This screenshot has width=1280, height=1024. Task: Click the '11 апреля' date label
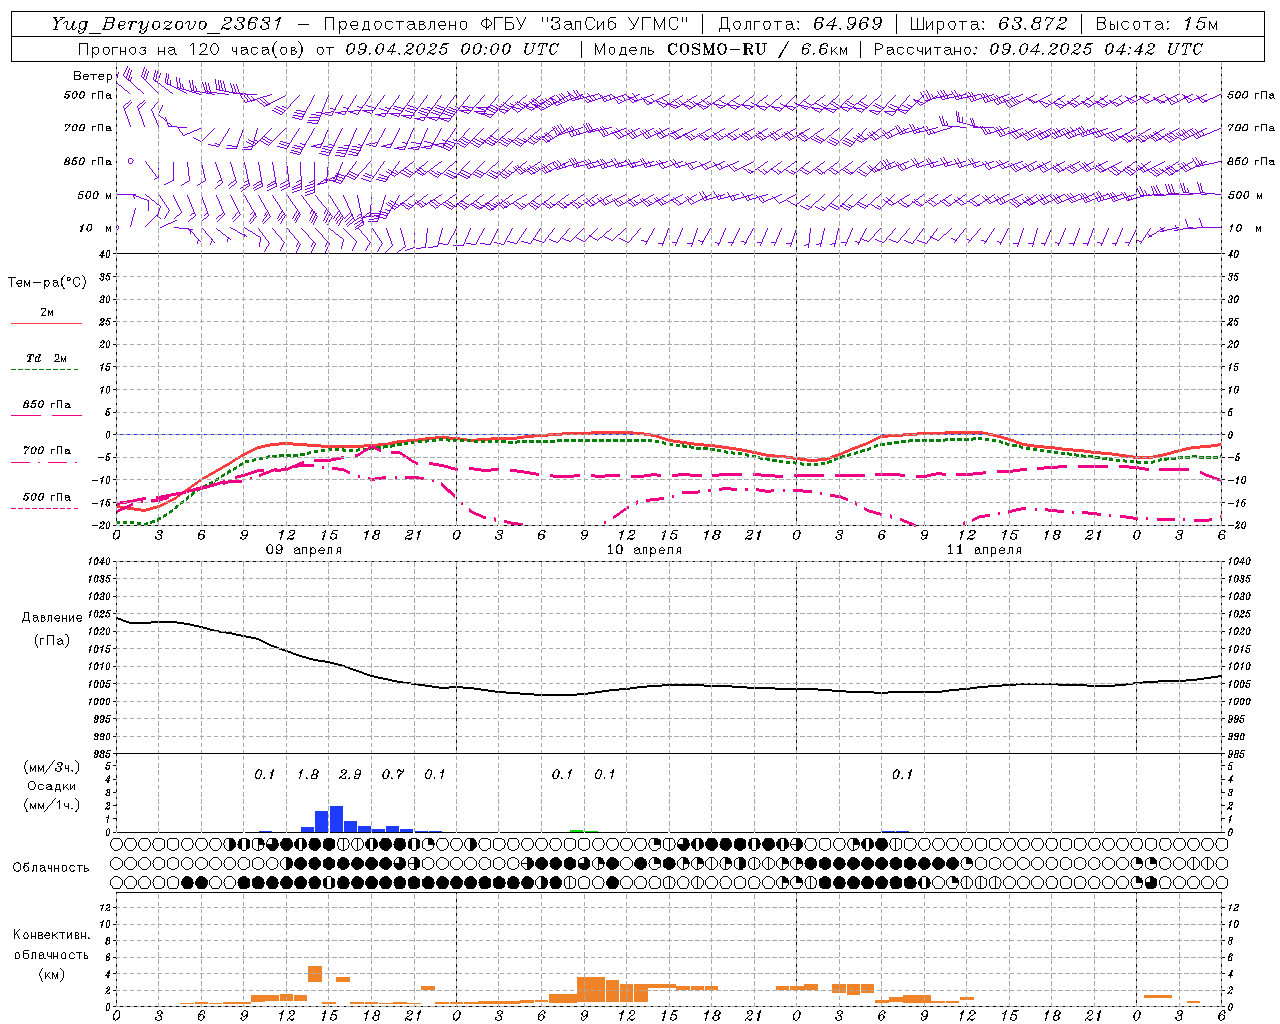(x=984, y=550)
